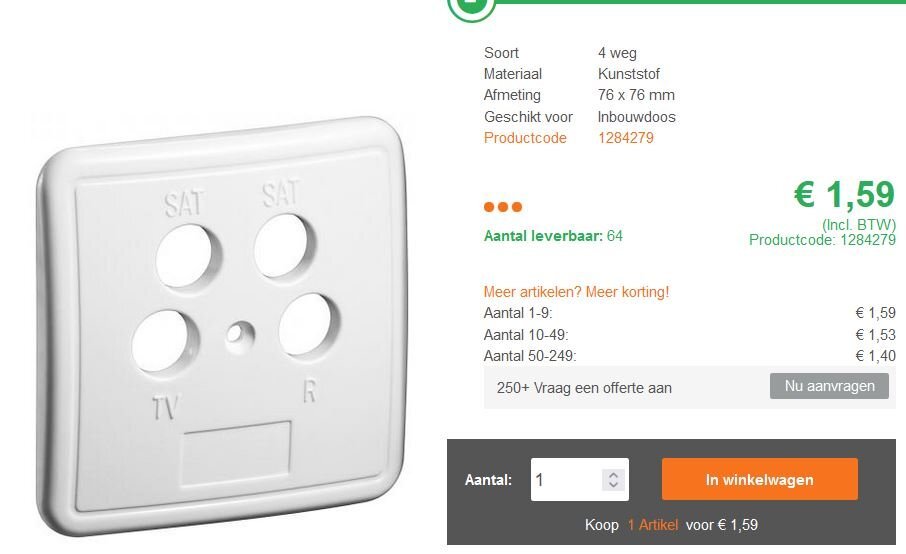Click green Productcode: 1284279 under price
Viewport: 906px width, 554px height.
click(x=822, y=240)
